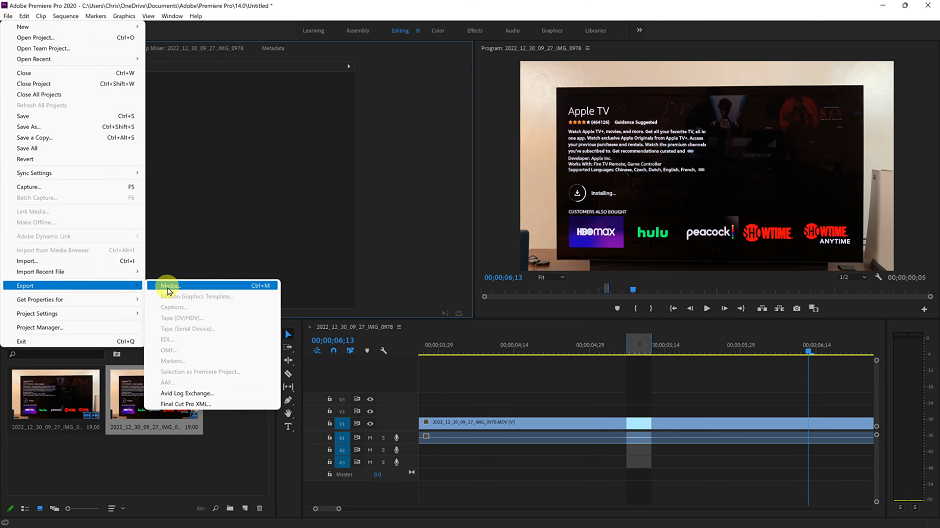Click Mark Out button

pos(651,308)
